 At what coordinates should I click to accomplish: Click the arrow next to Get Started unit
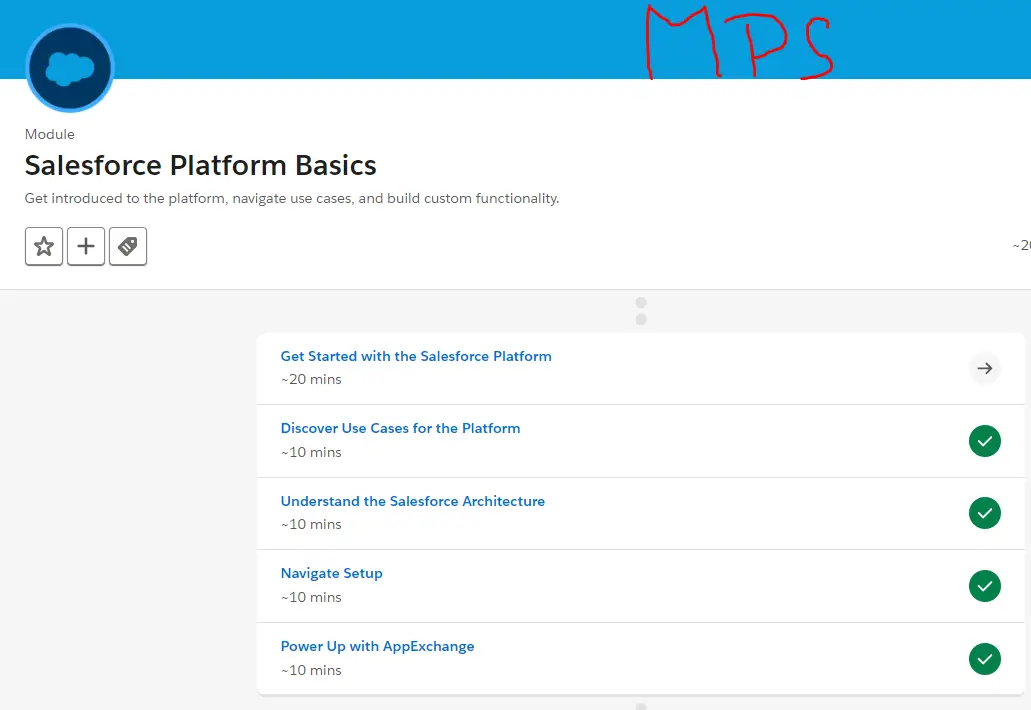(x=985, y=368)
